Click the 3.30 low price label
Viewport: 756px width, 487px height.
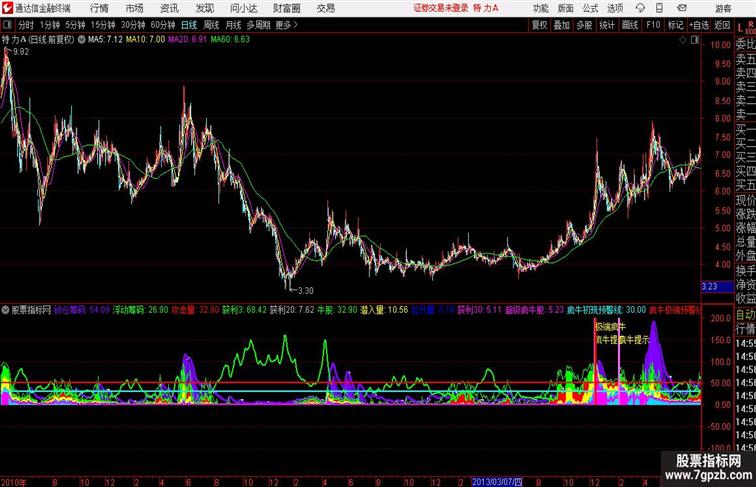coord(305,290)
